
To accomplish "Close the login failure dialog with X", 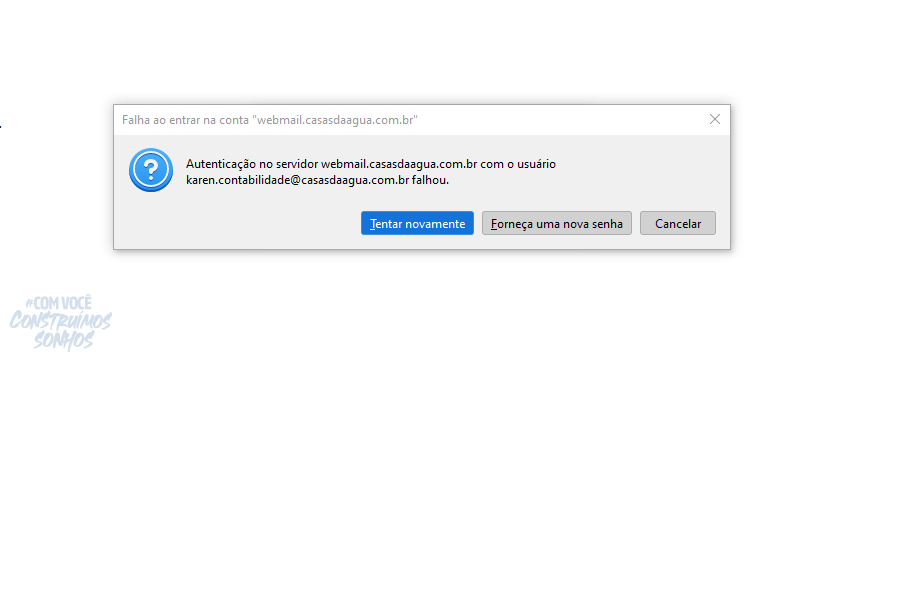I will pyautogui.click(x=715, y=119).
